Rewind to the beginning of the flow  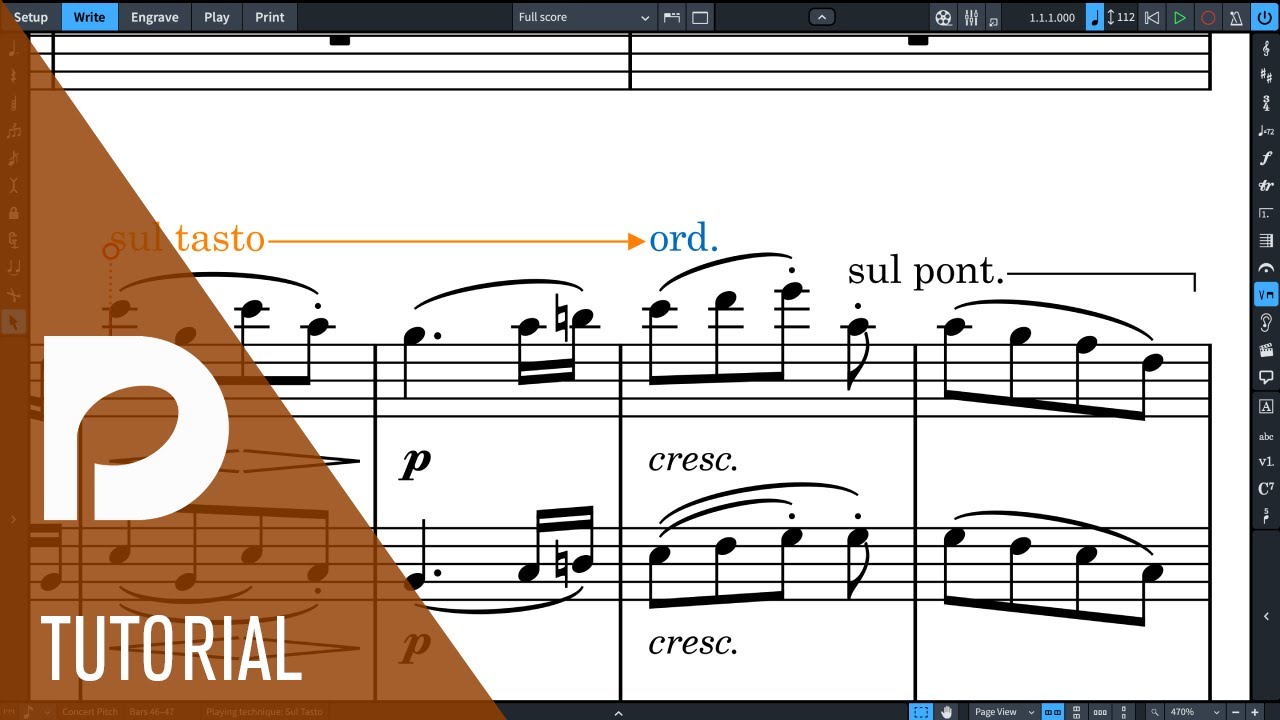pyautogui.click(x=1152, y=17)
